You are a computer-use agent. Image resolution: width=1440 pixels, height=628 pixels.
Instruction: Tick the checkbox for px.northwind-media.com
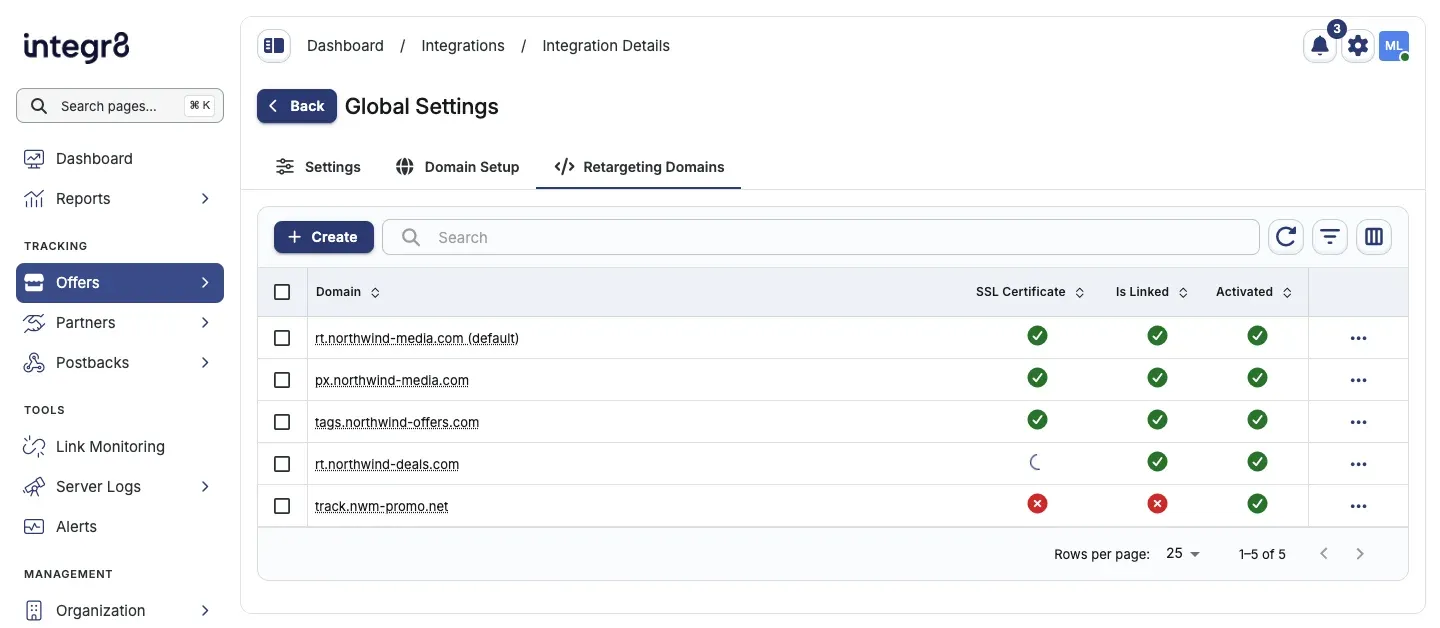coord(282,380)
